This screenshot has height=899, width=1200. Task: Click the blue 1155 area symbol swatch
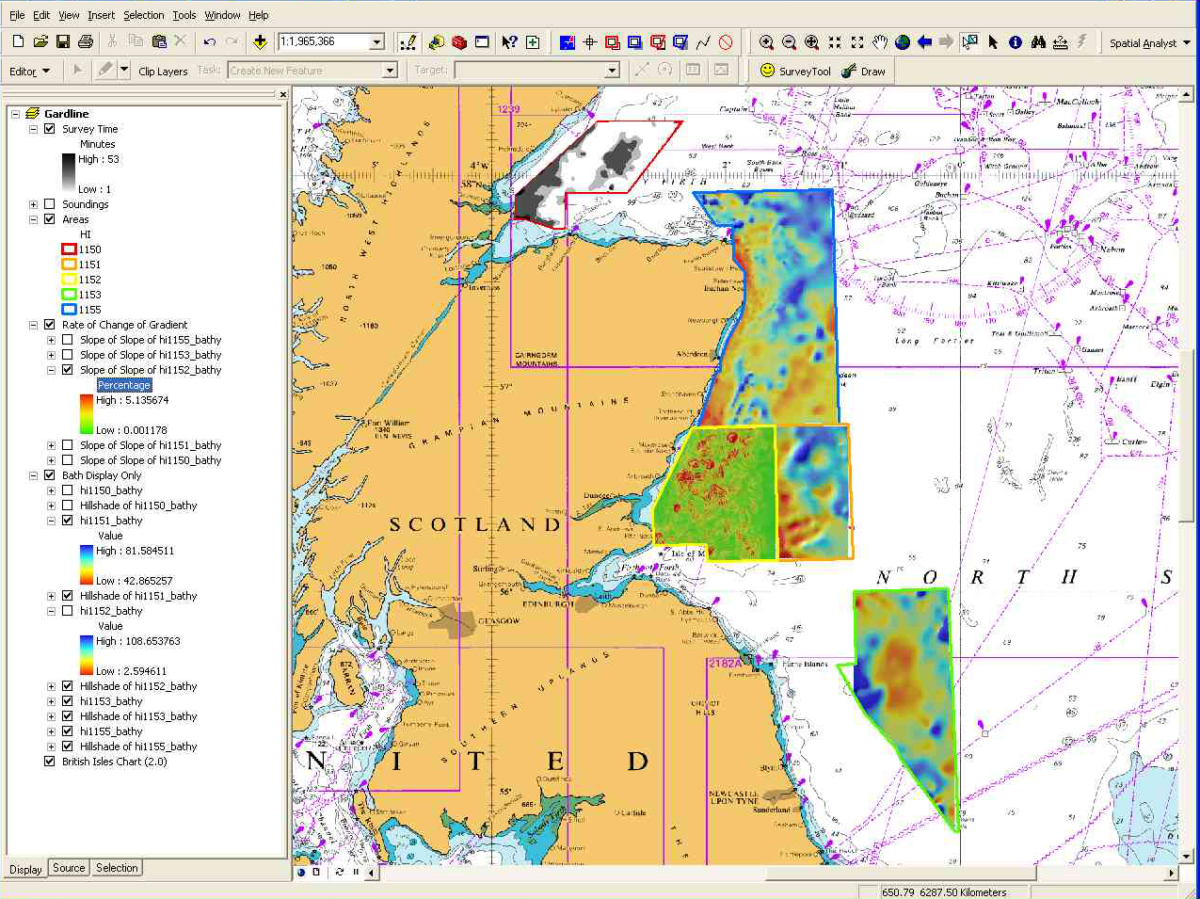69,310
